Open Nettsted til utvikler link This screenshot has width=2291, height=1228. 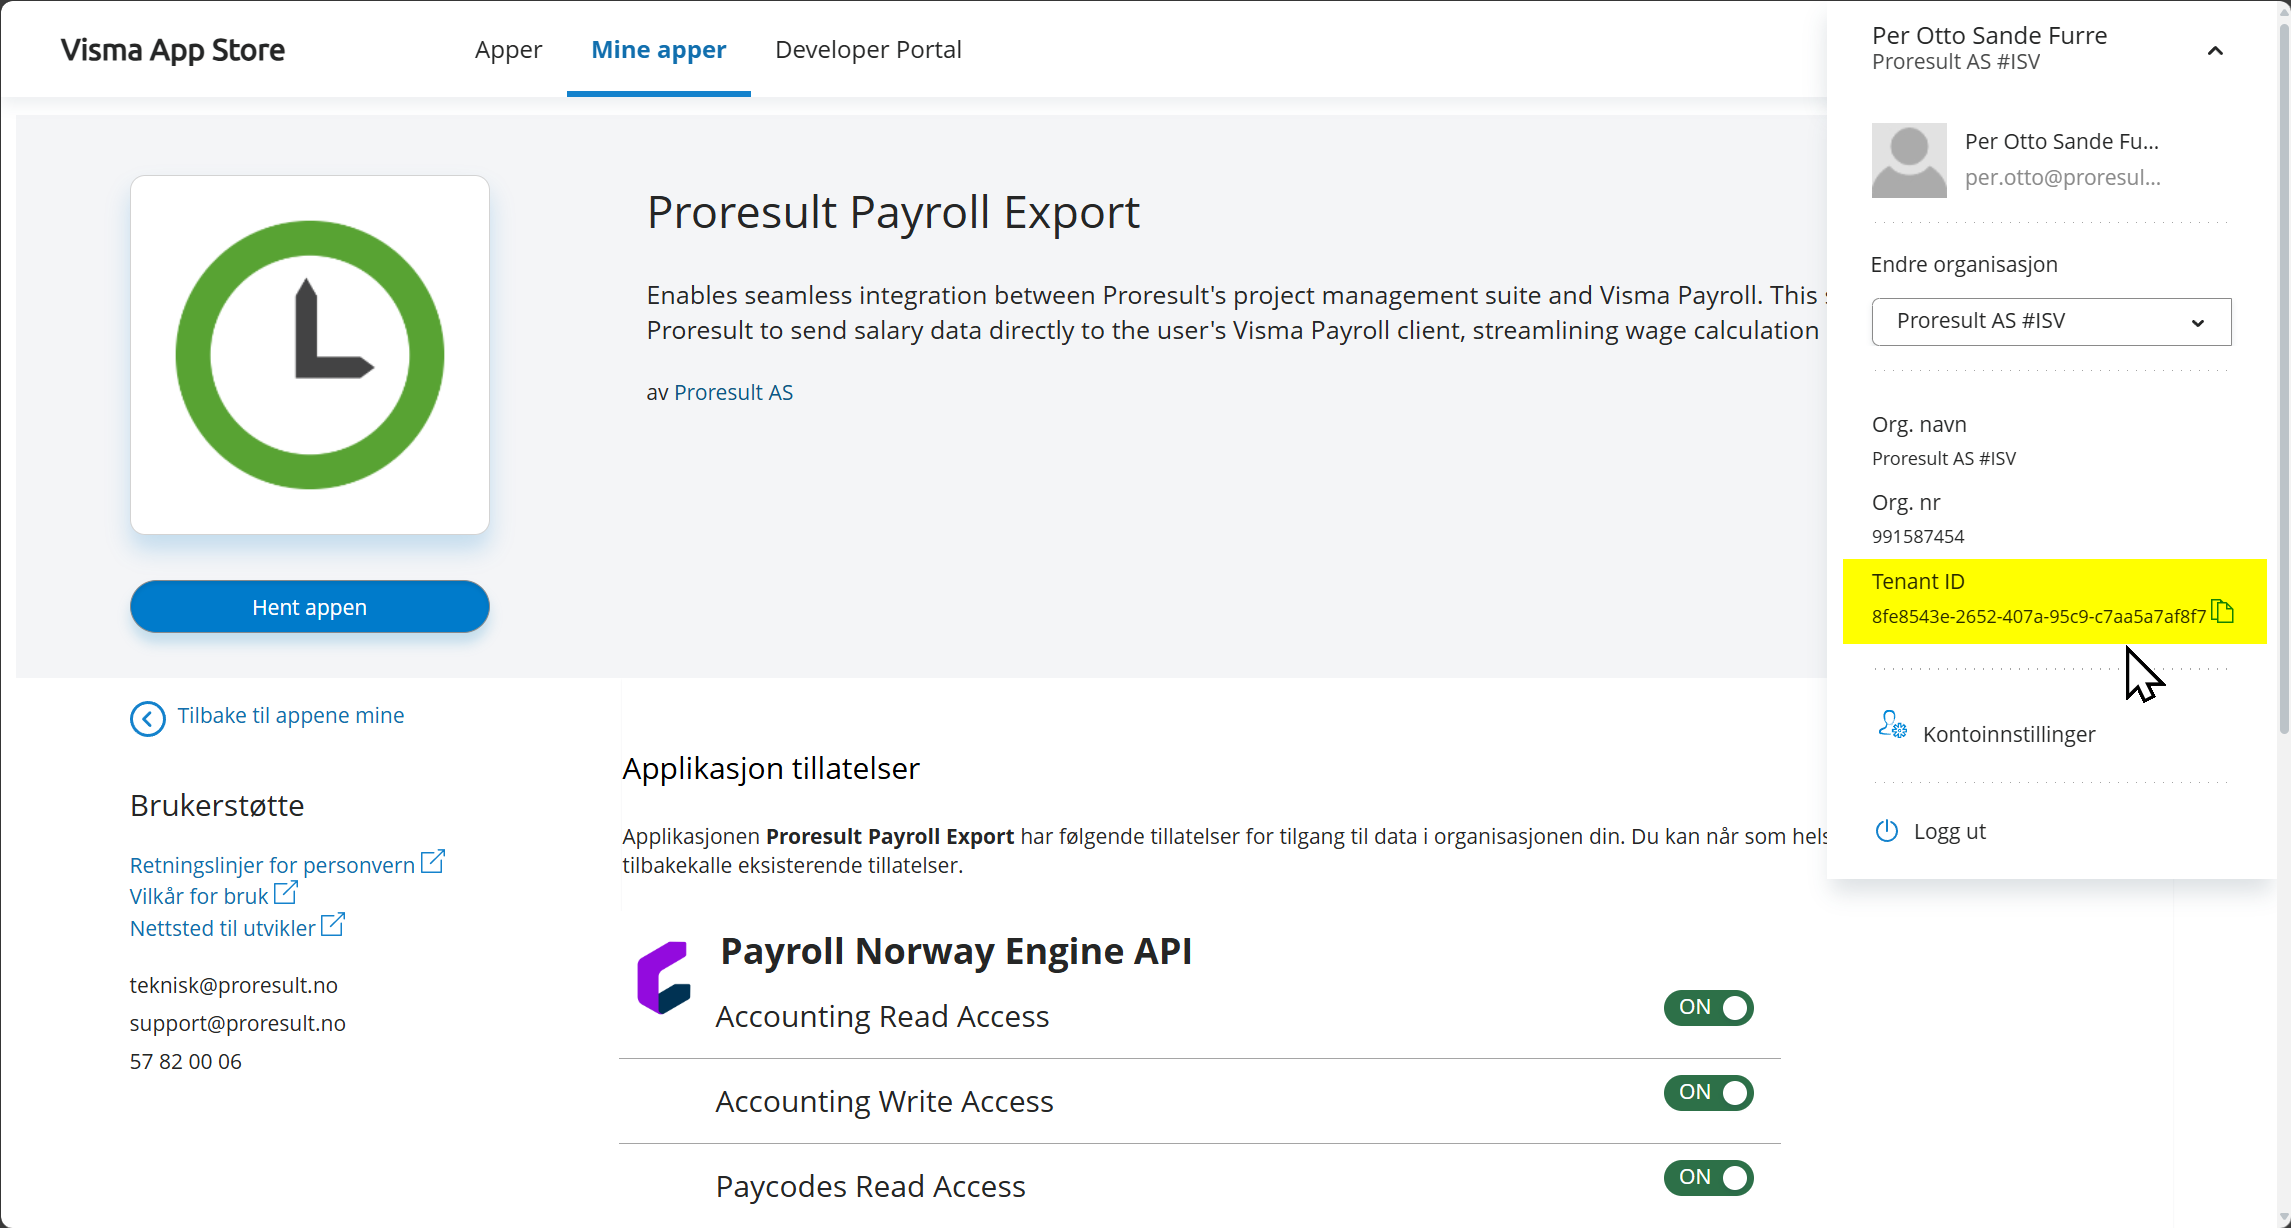[x=223, y=928]
